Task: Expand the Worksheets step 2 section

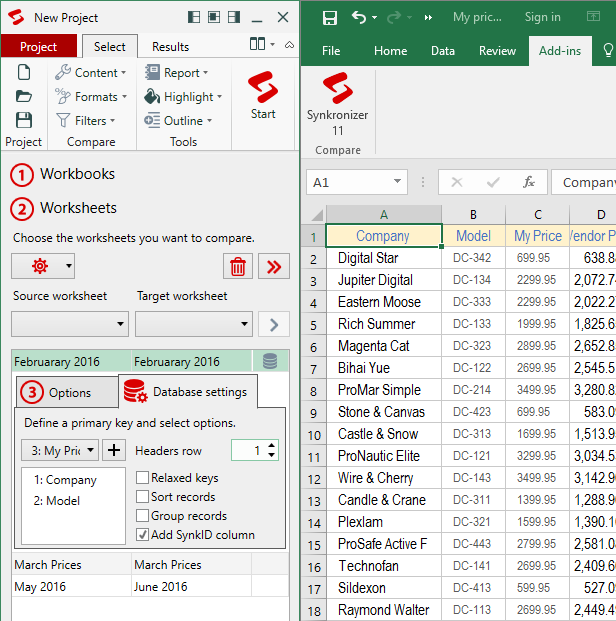Action: [x=64, y=208]
